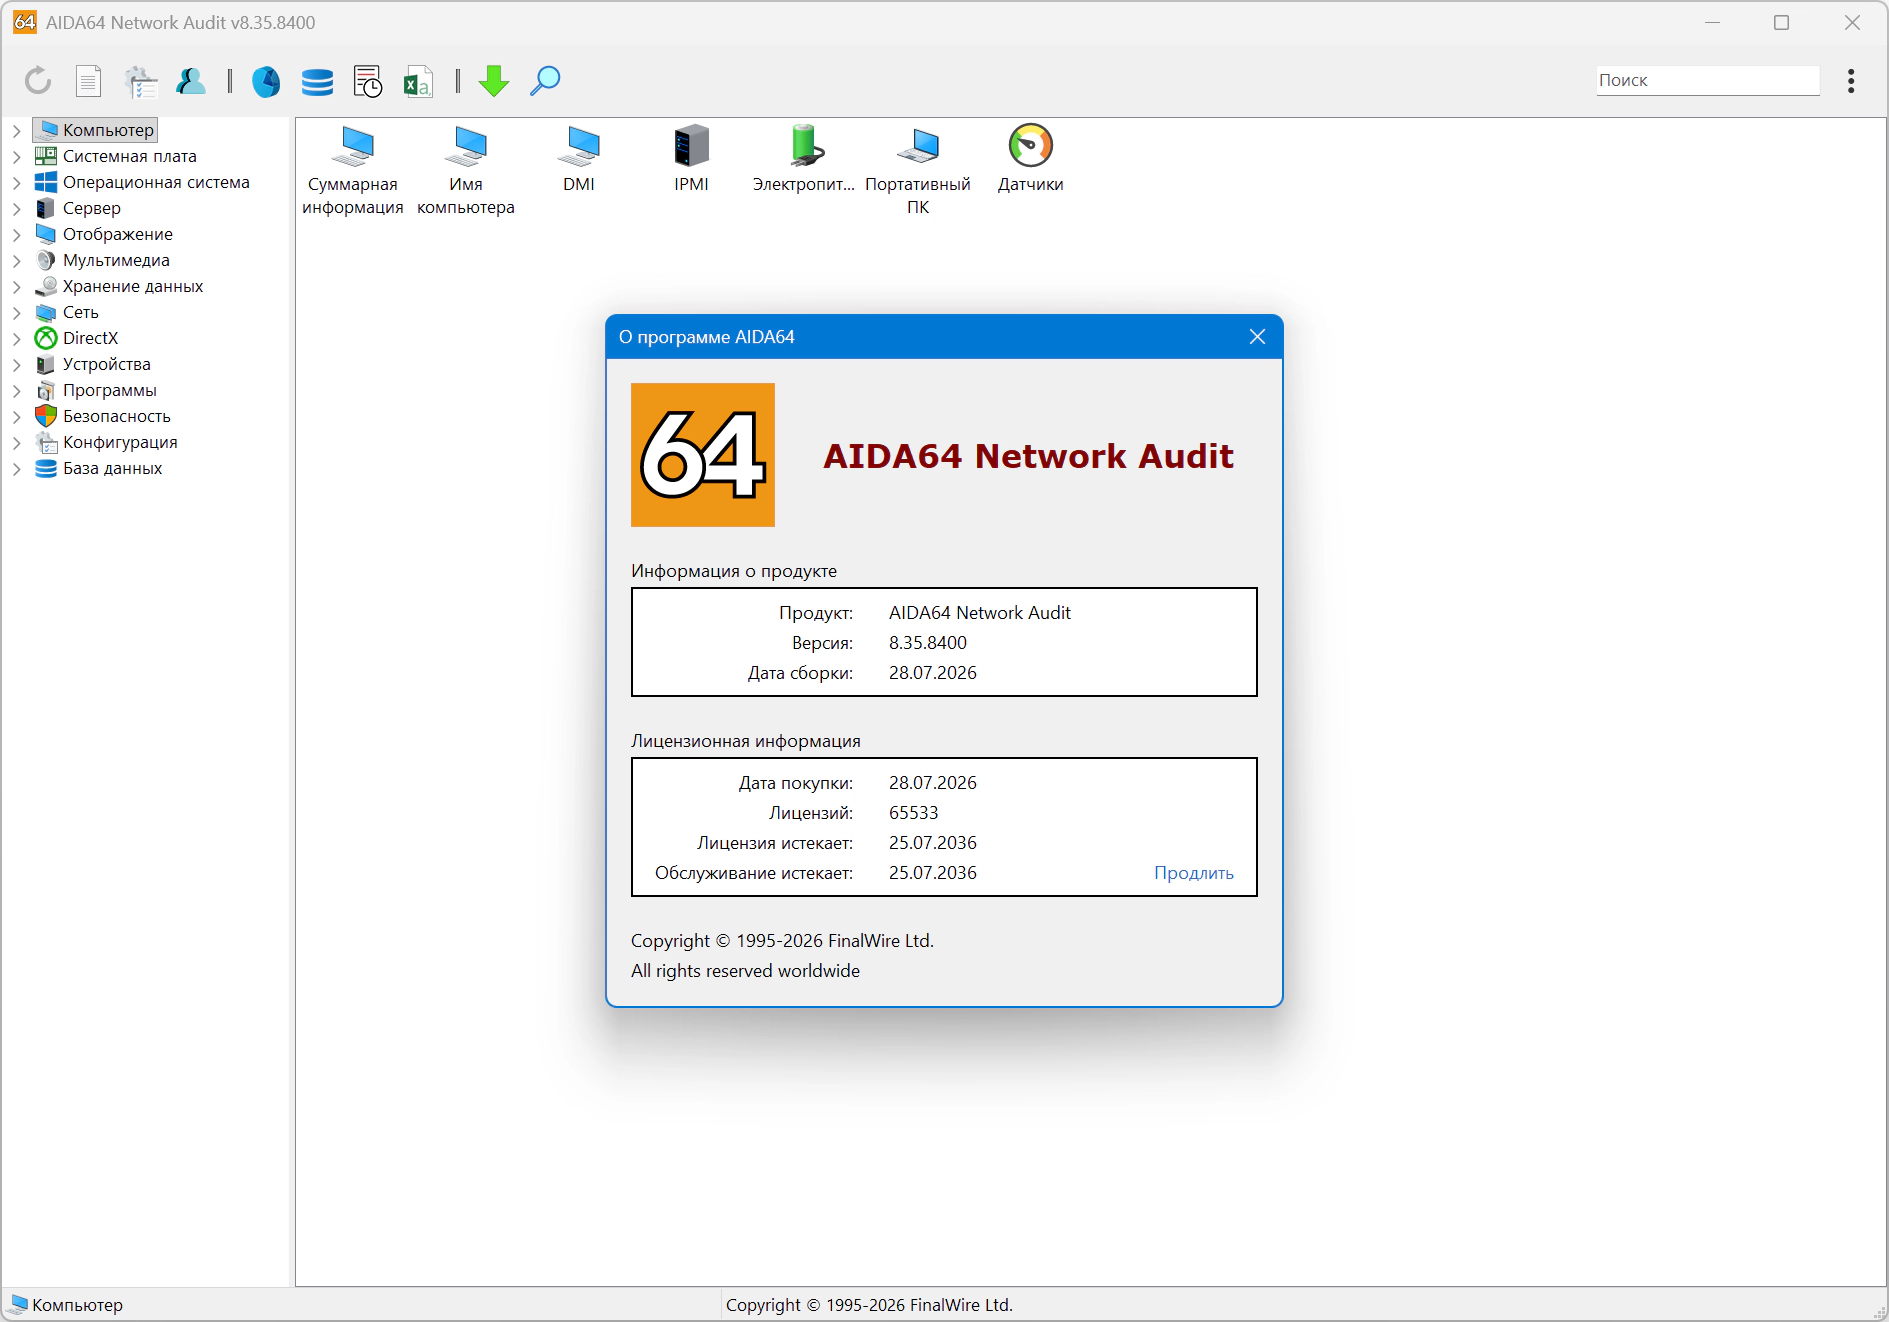Screen dimensions: 1889x1322
Task: Select Программы in the sidebar tree
Action: [x=110, y=390]
